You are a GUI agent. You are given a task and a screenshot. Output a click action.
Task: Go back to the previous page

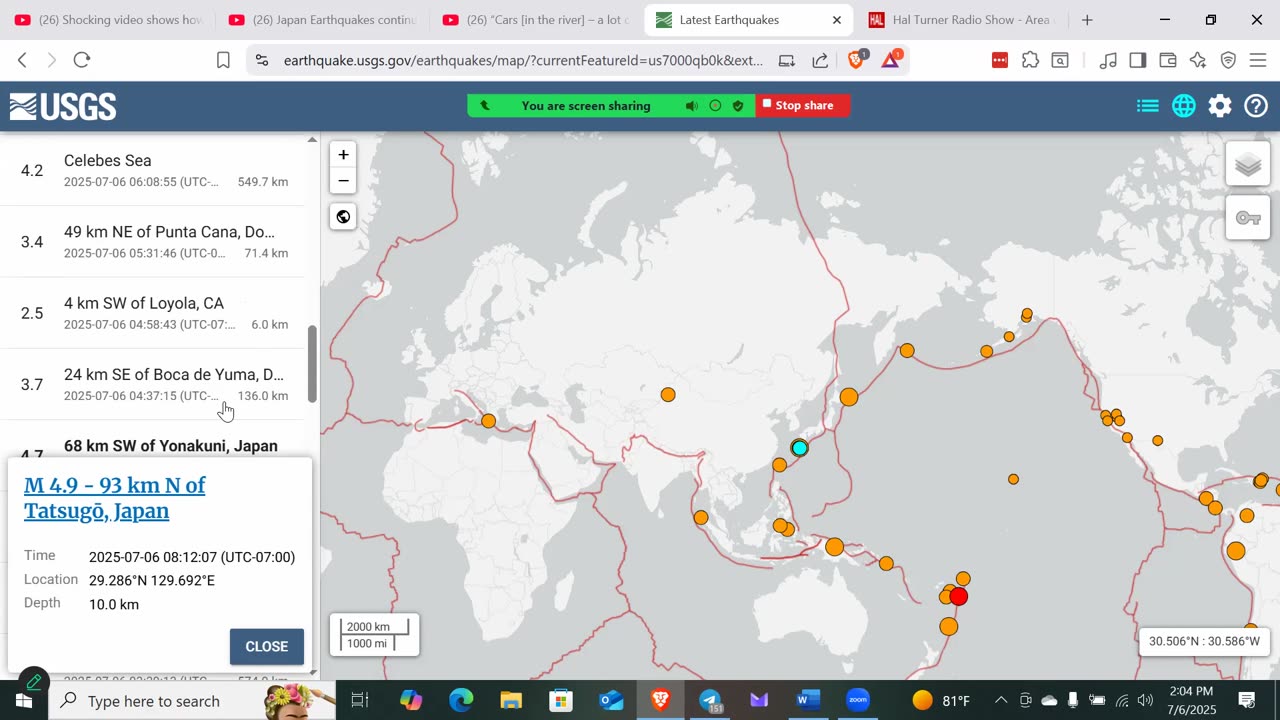point(23,60)
